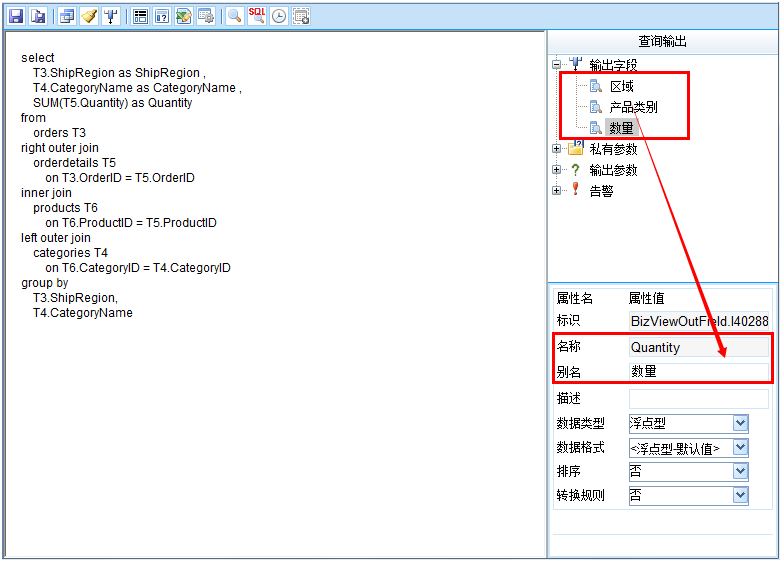Click the 查询输出 panel header

pos(662,41)
